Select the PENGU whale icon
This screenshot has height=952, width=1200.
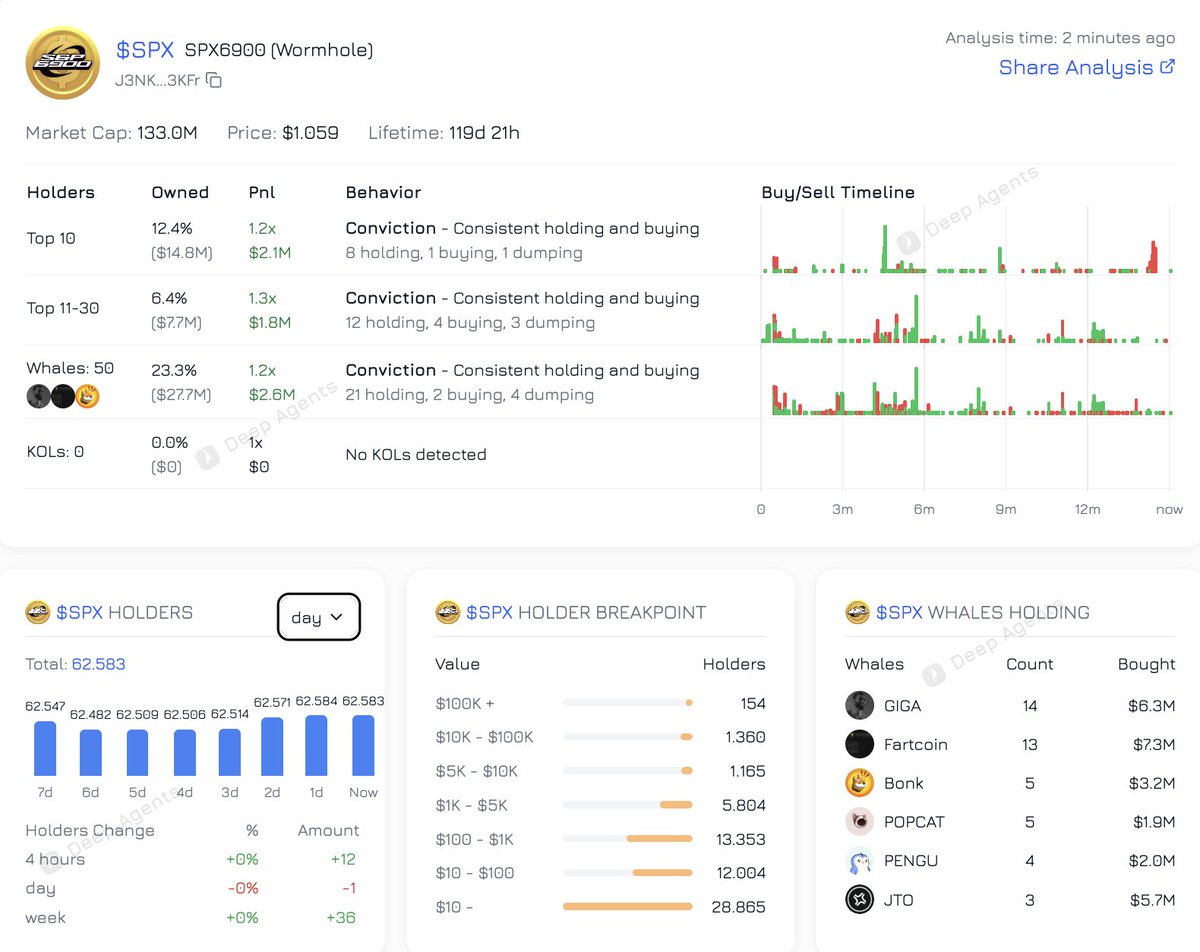(x=858, y=860)
